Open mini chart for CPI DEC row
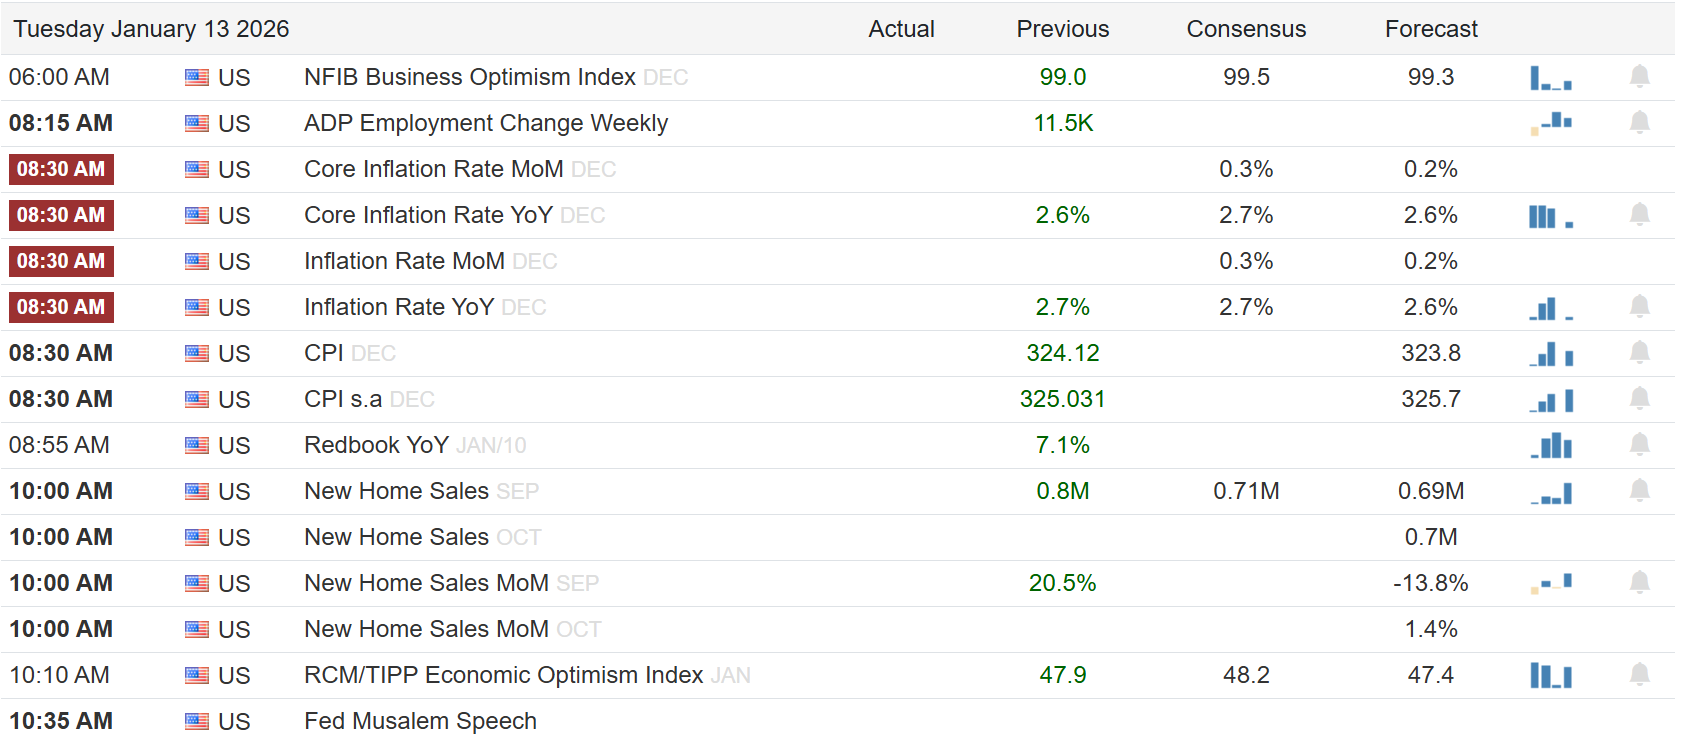 pos(1550,354)
